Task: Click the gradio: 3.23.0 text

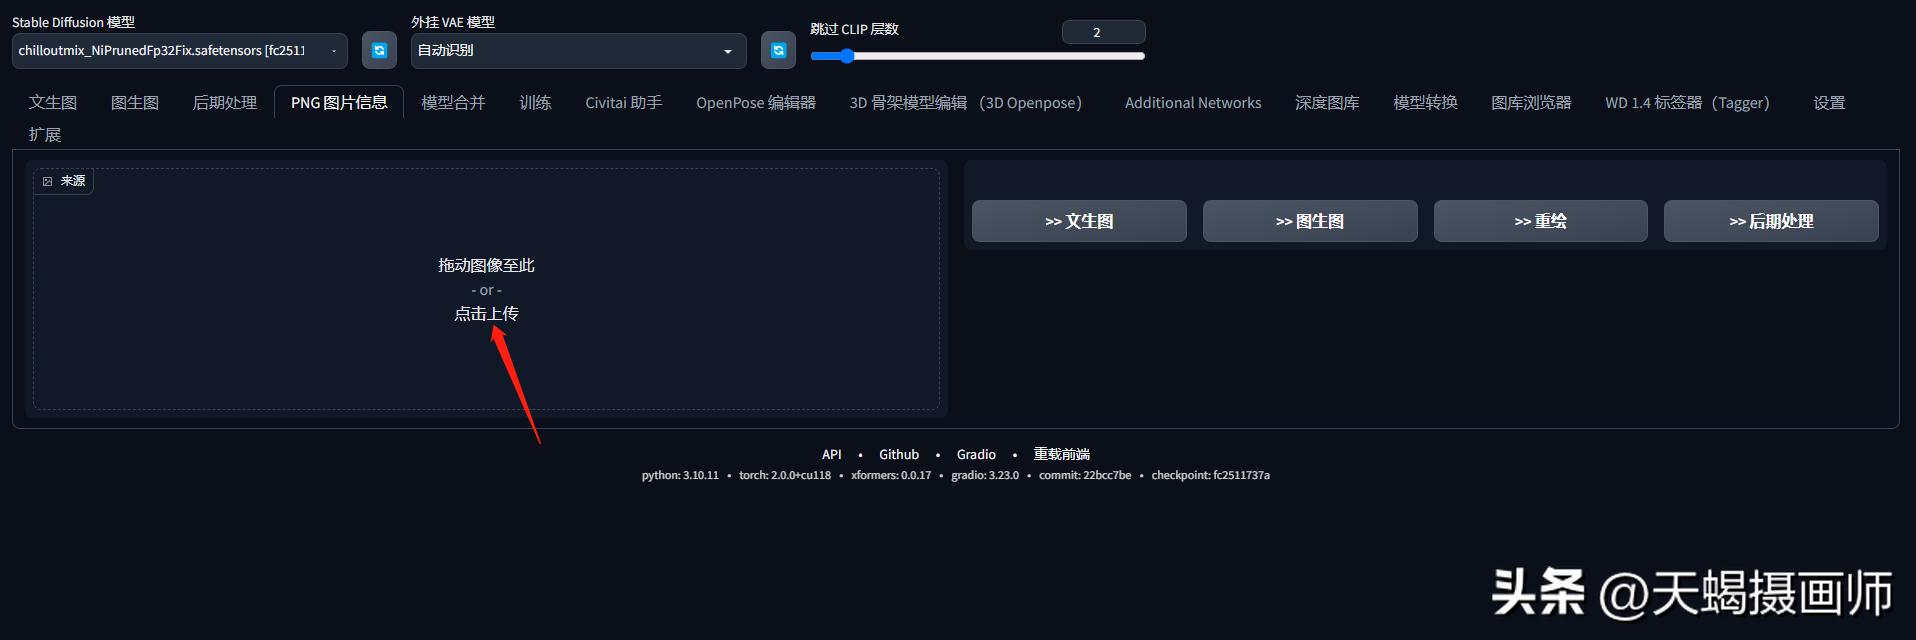Action: click(985, 475)
